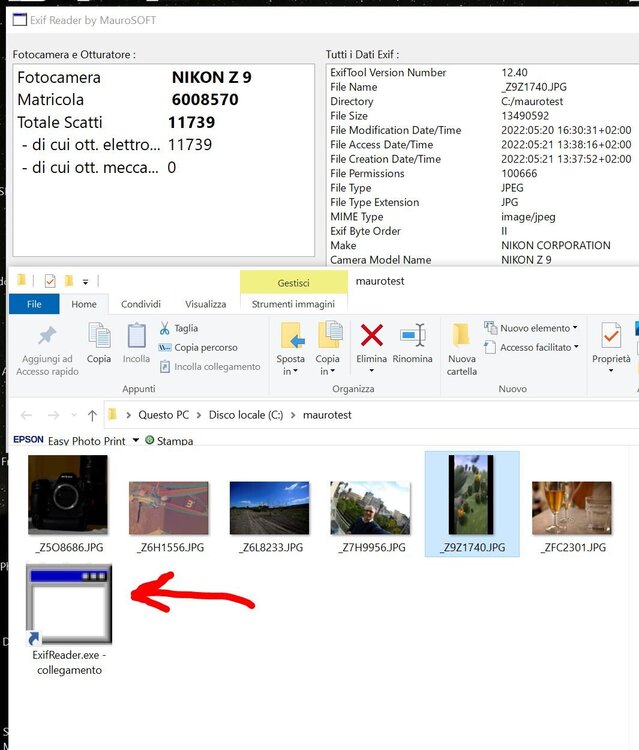Image resolution: width=639 pixels, height=750 pixels.
Task: Click the Nuova cartella icon
Action: pos(462,335)
